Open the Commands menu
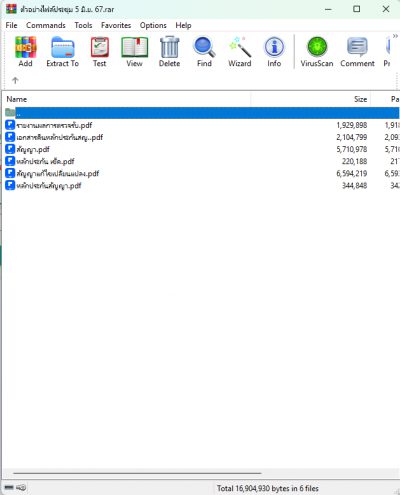400x495 pixels. [46, 25]
